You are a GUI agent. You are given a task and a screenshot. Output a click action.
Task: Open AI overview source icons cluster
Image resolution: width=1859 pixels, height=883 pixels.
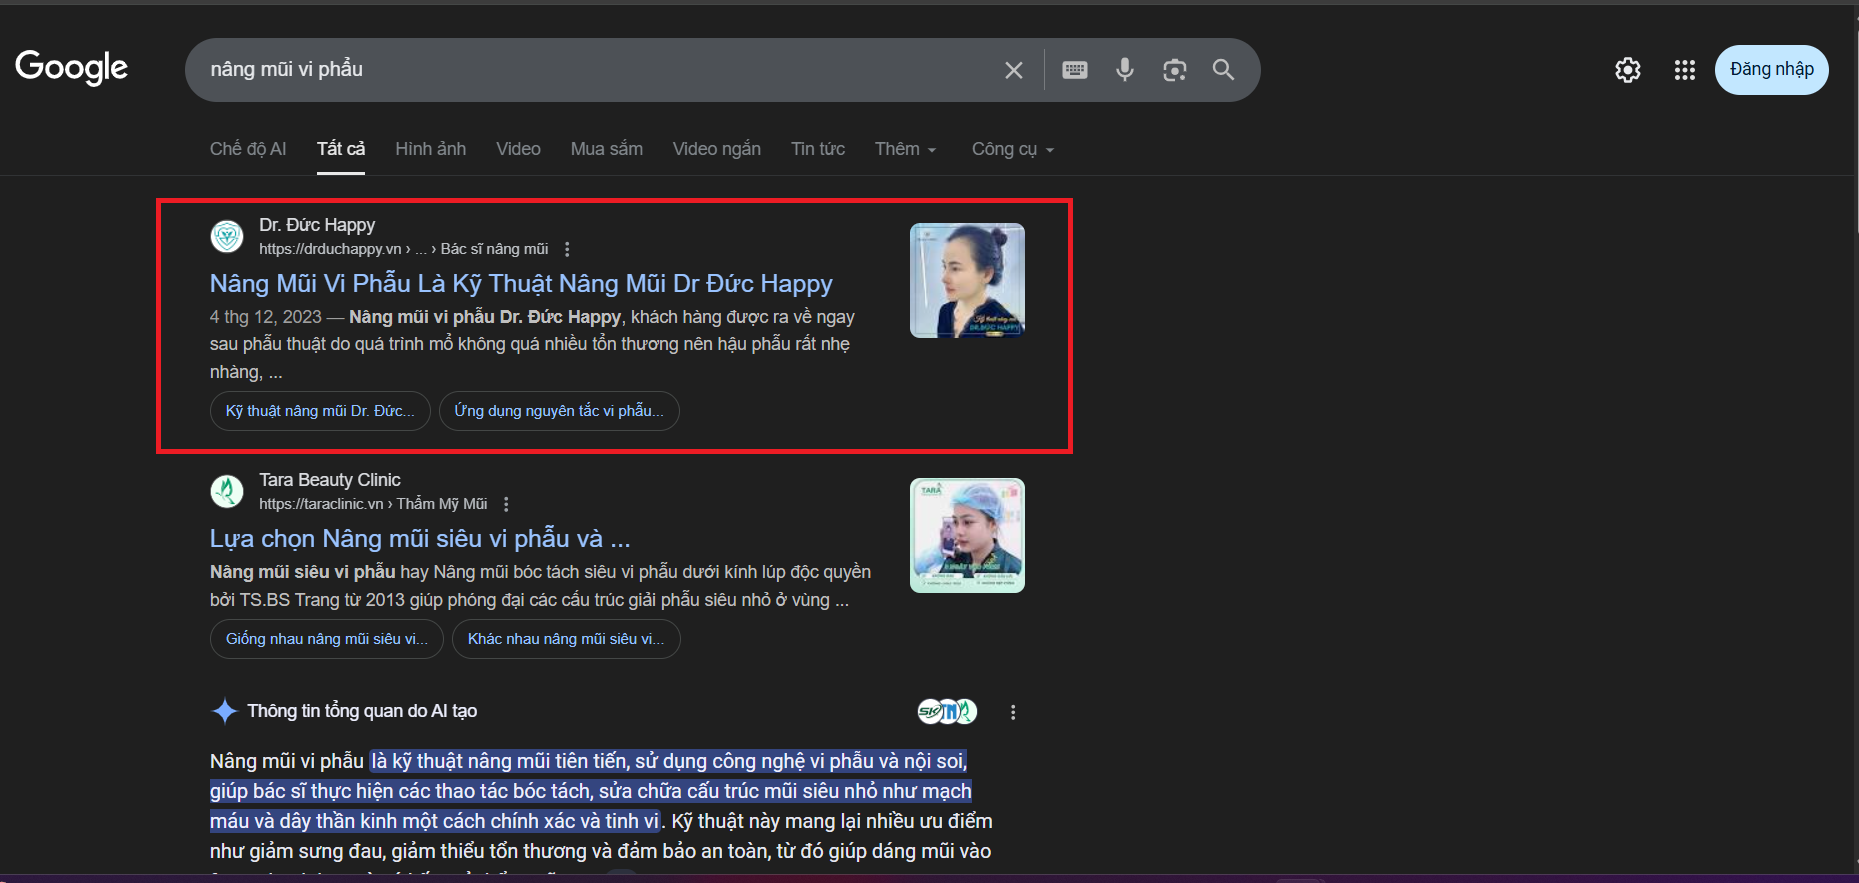coord(947,711)
